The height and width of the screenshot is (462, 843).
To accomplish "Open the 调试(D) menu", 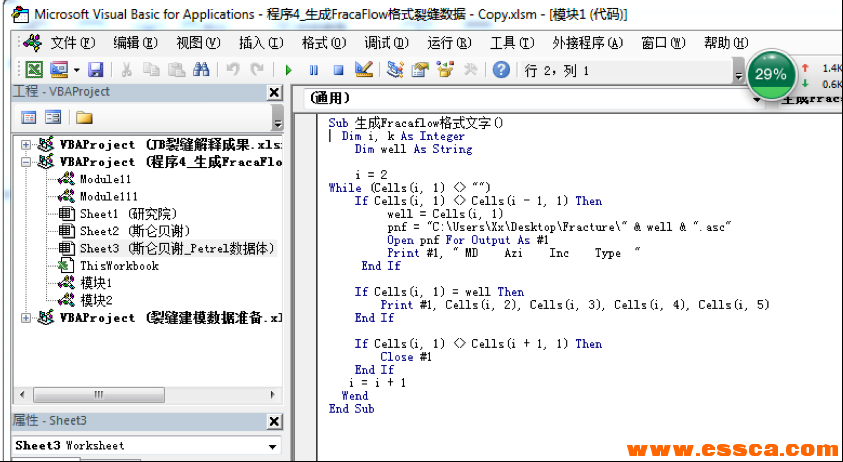I will pos(387,42).
